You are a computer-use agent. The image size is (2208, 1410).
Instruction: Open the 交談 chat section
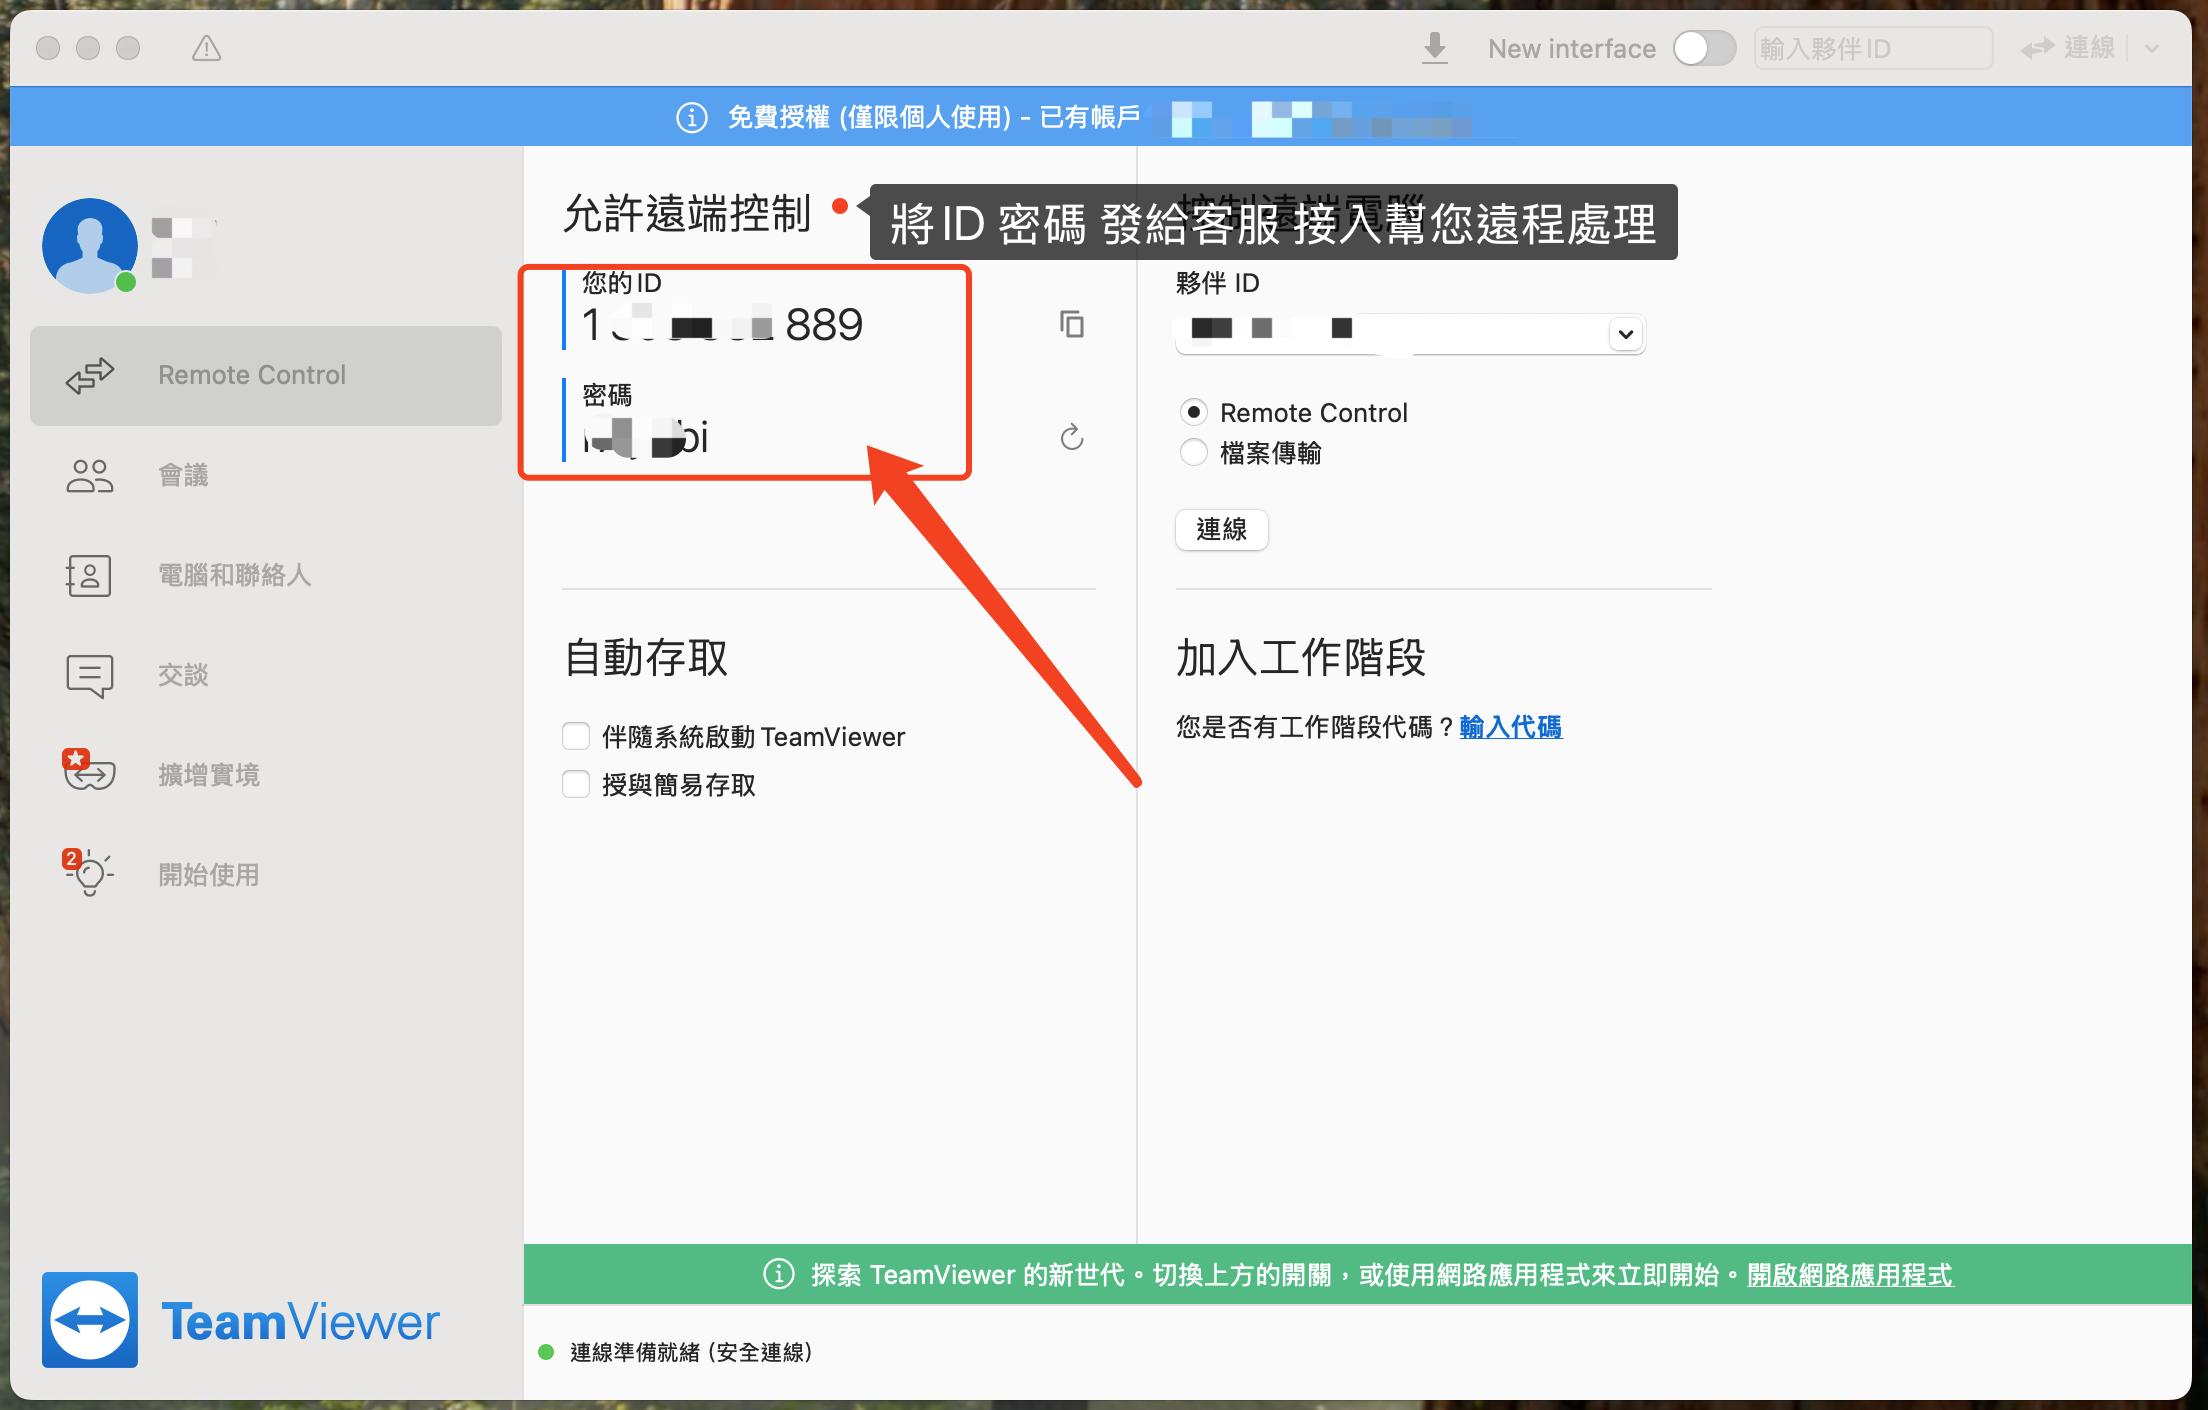pos(266,675)
